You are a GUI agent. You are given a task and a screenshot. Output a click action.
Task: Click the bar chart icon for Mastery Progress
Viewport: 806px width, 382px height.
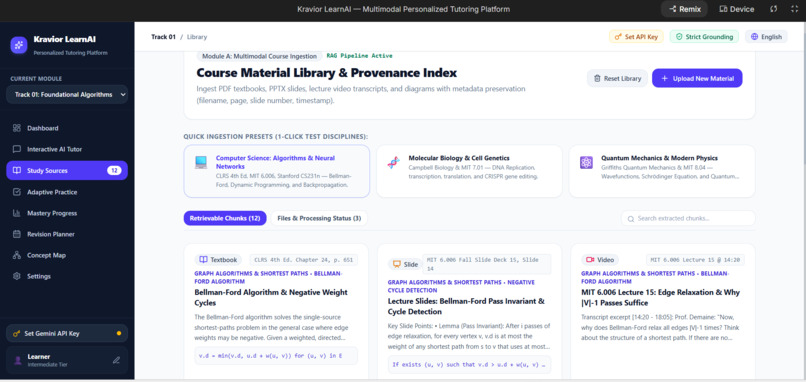coord(16,213)
